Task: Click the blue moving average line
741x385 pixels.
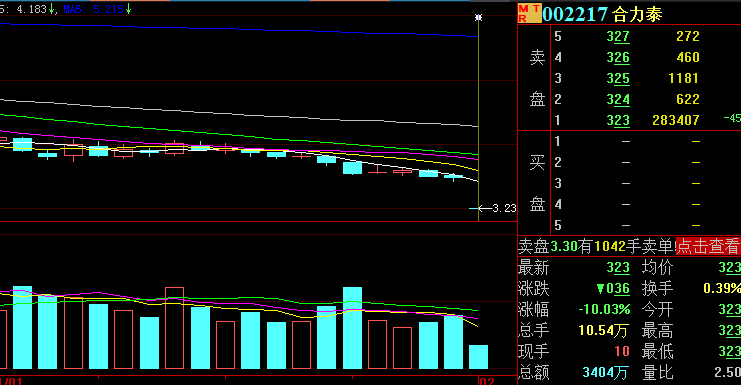Action: coord(236,29)
